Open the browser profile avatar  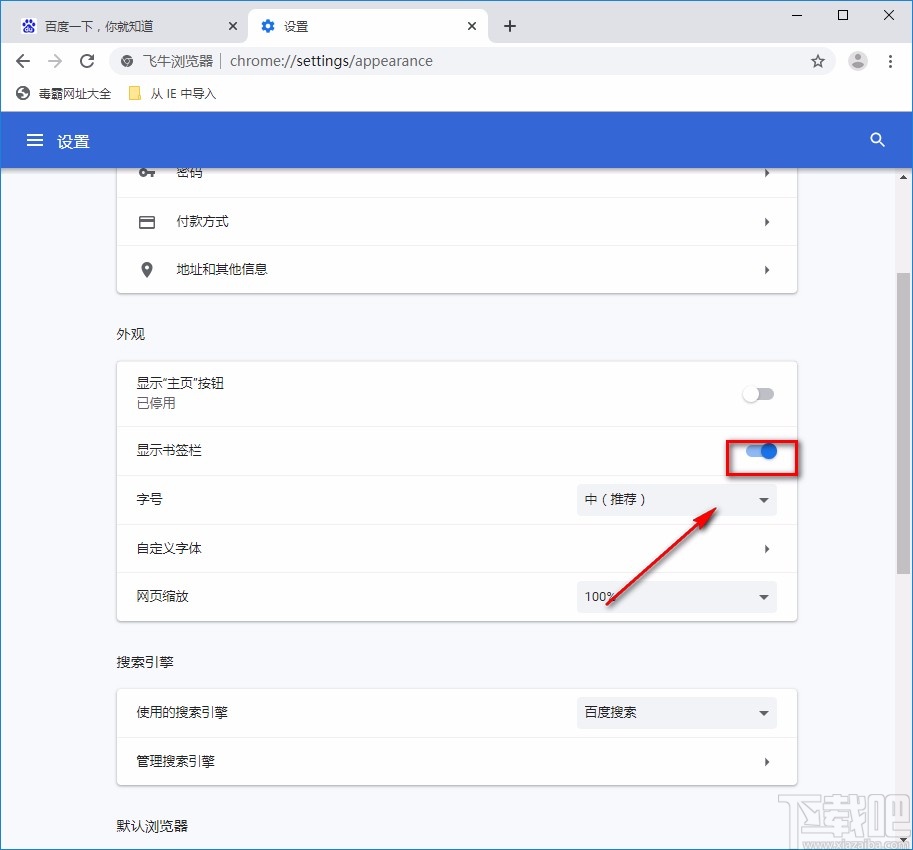(x=857, y=61)
